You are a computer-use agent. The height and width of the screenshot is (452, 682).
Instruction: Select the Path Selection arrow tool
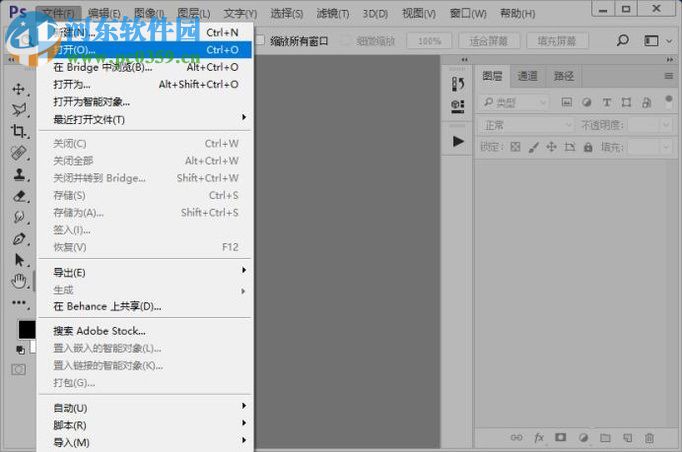coord(19,260)
